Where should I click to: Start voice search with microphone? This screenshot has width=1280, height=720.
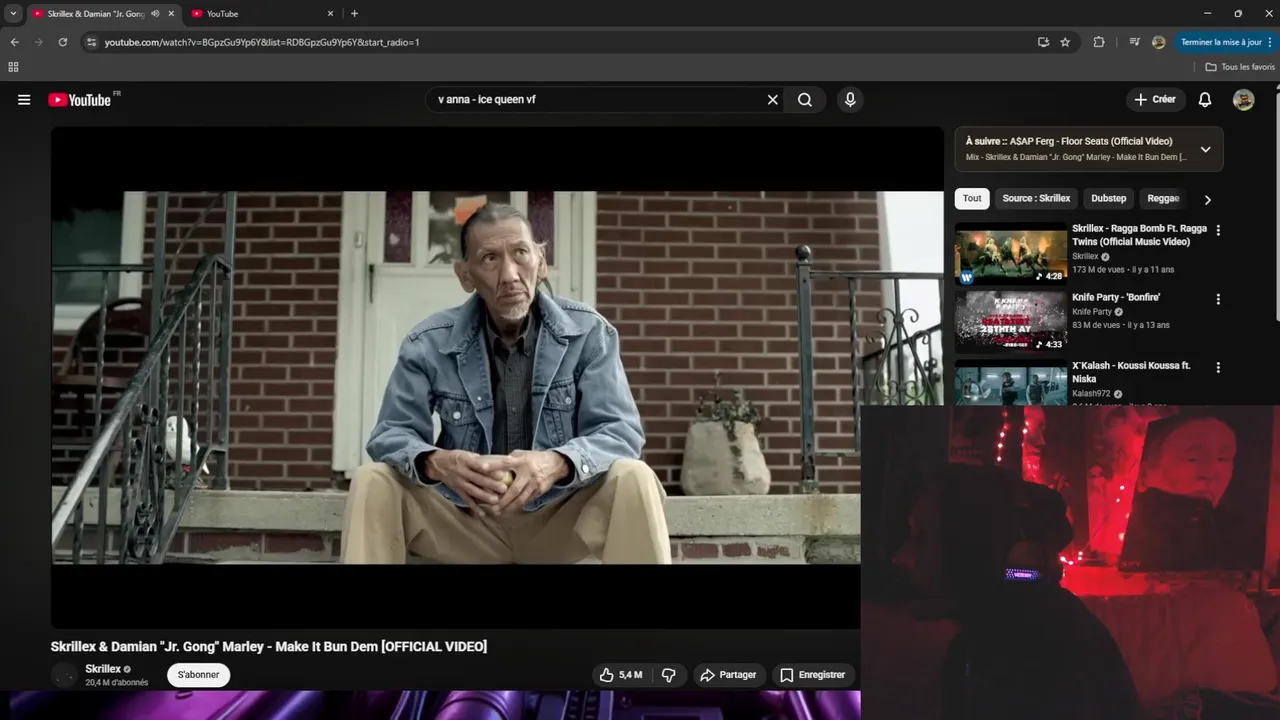pyautogui.click(x=850, y=100)
